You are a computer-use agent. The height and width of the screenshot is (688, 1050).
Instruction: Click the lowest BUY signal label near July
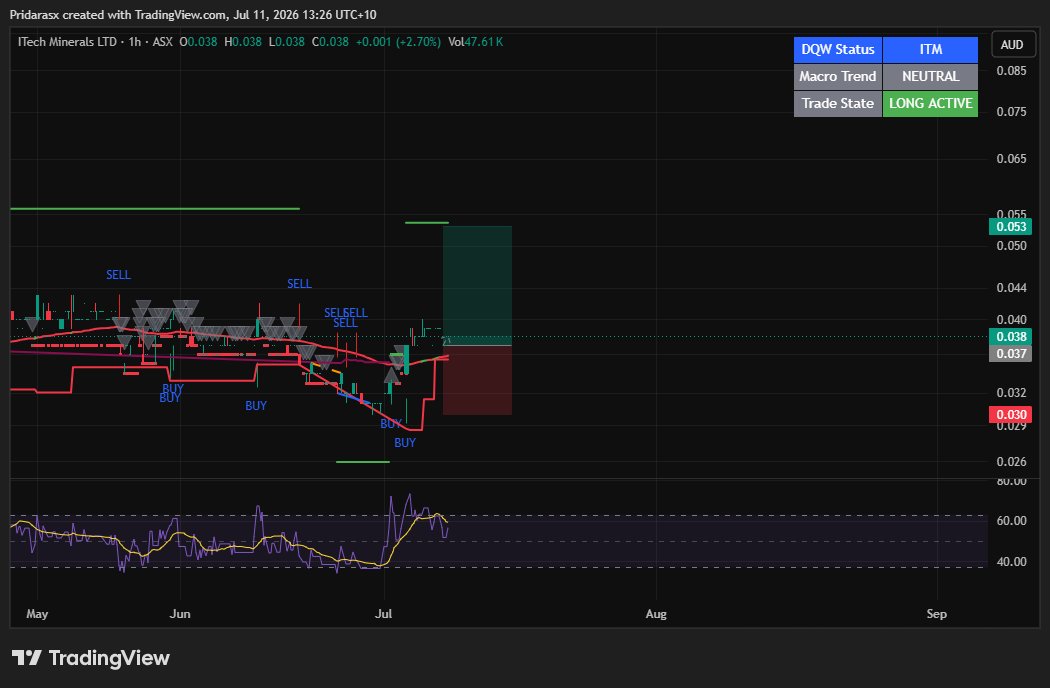[405, 443]
